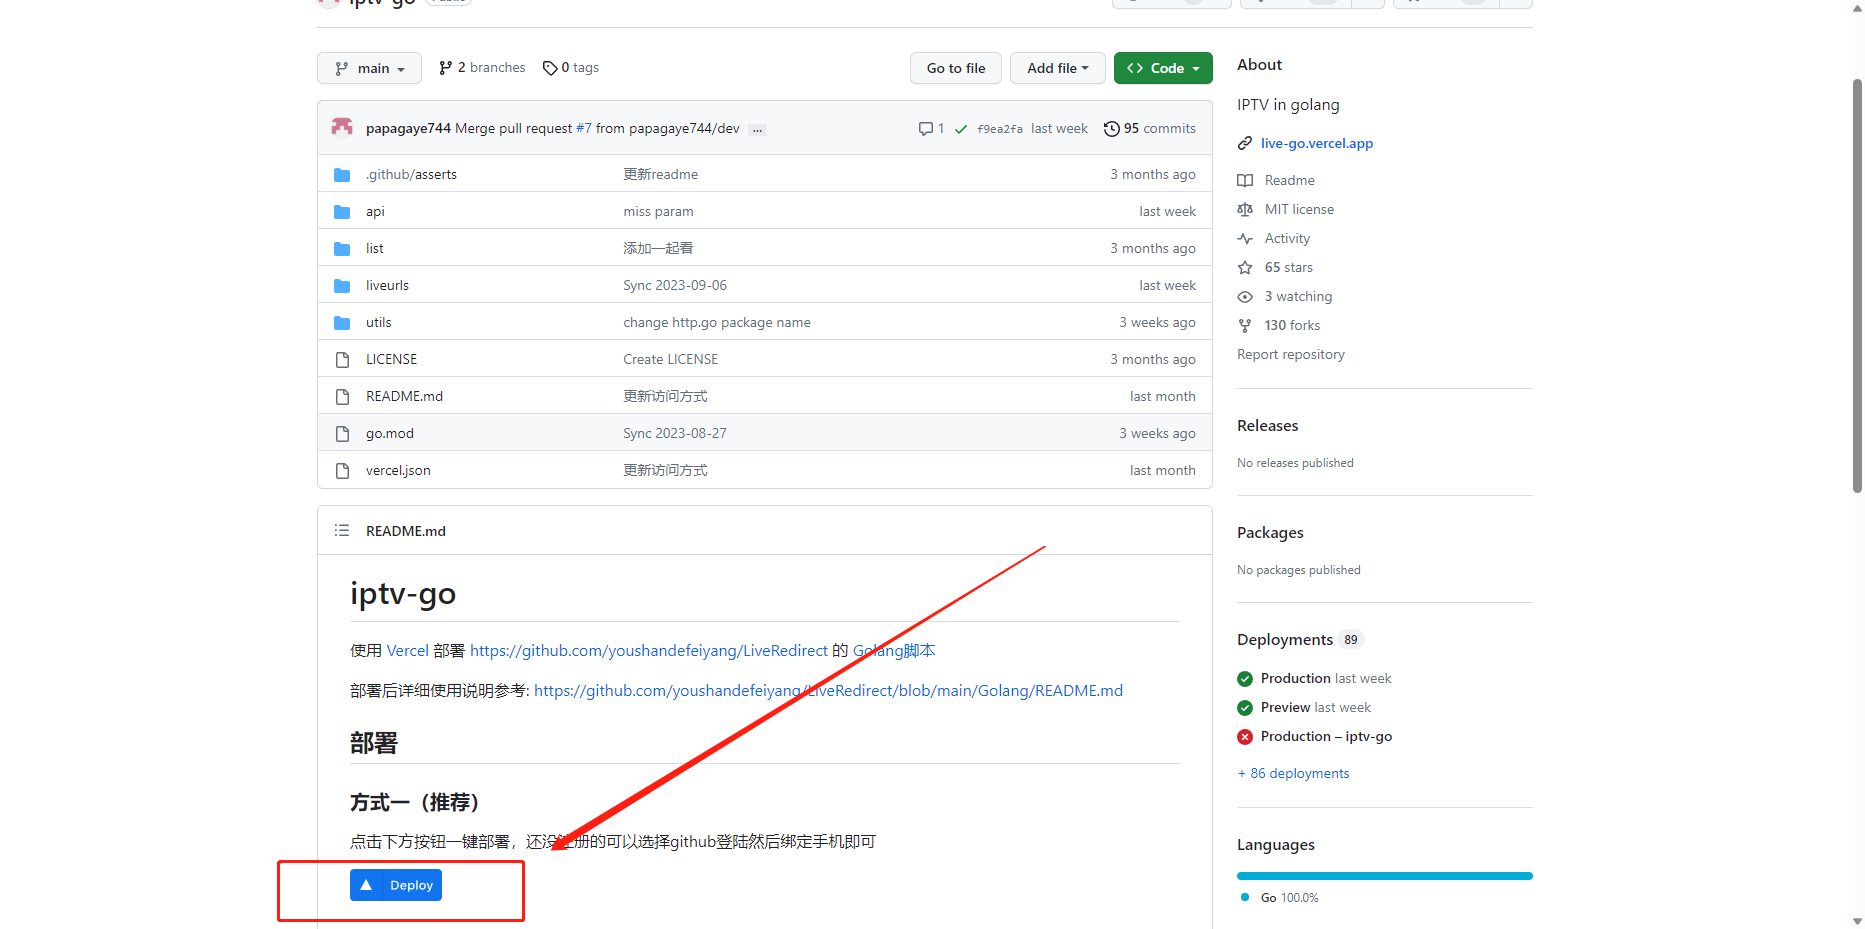Open Packages section heading
1865x929 pixels.
point(1270,532)
